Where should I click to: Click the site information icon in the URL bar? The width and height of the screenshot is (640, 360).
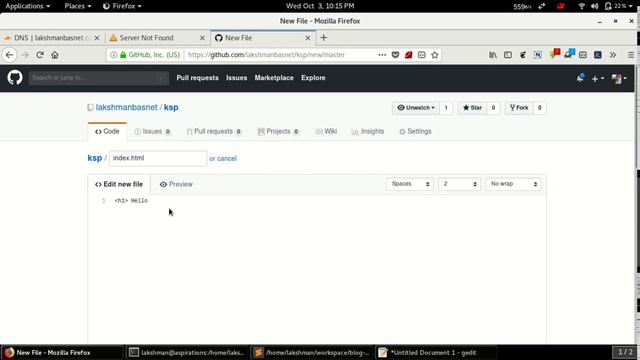pyautogui.click(x=113, y=55)
